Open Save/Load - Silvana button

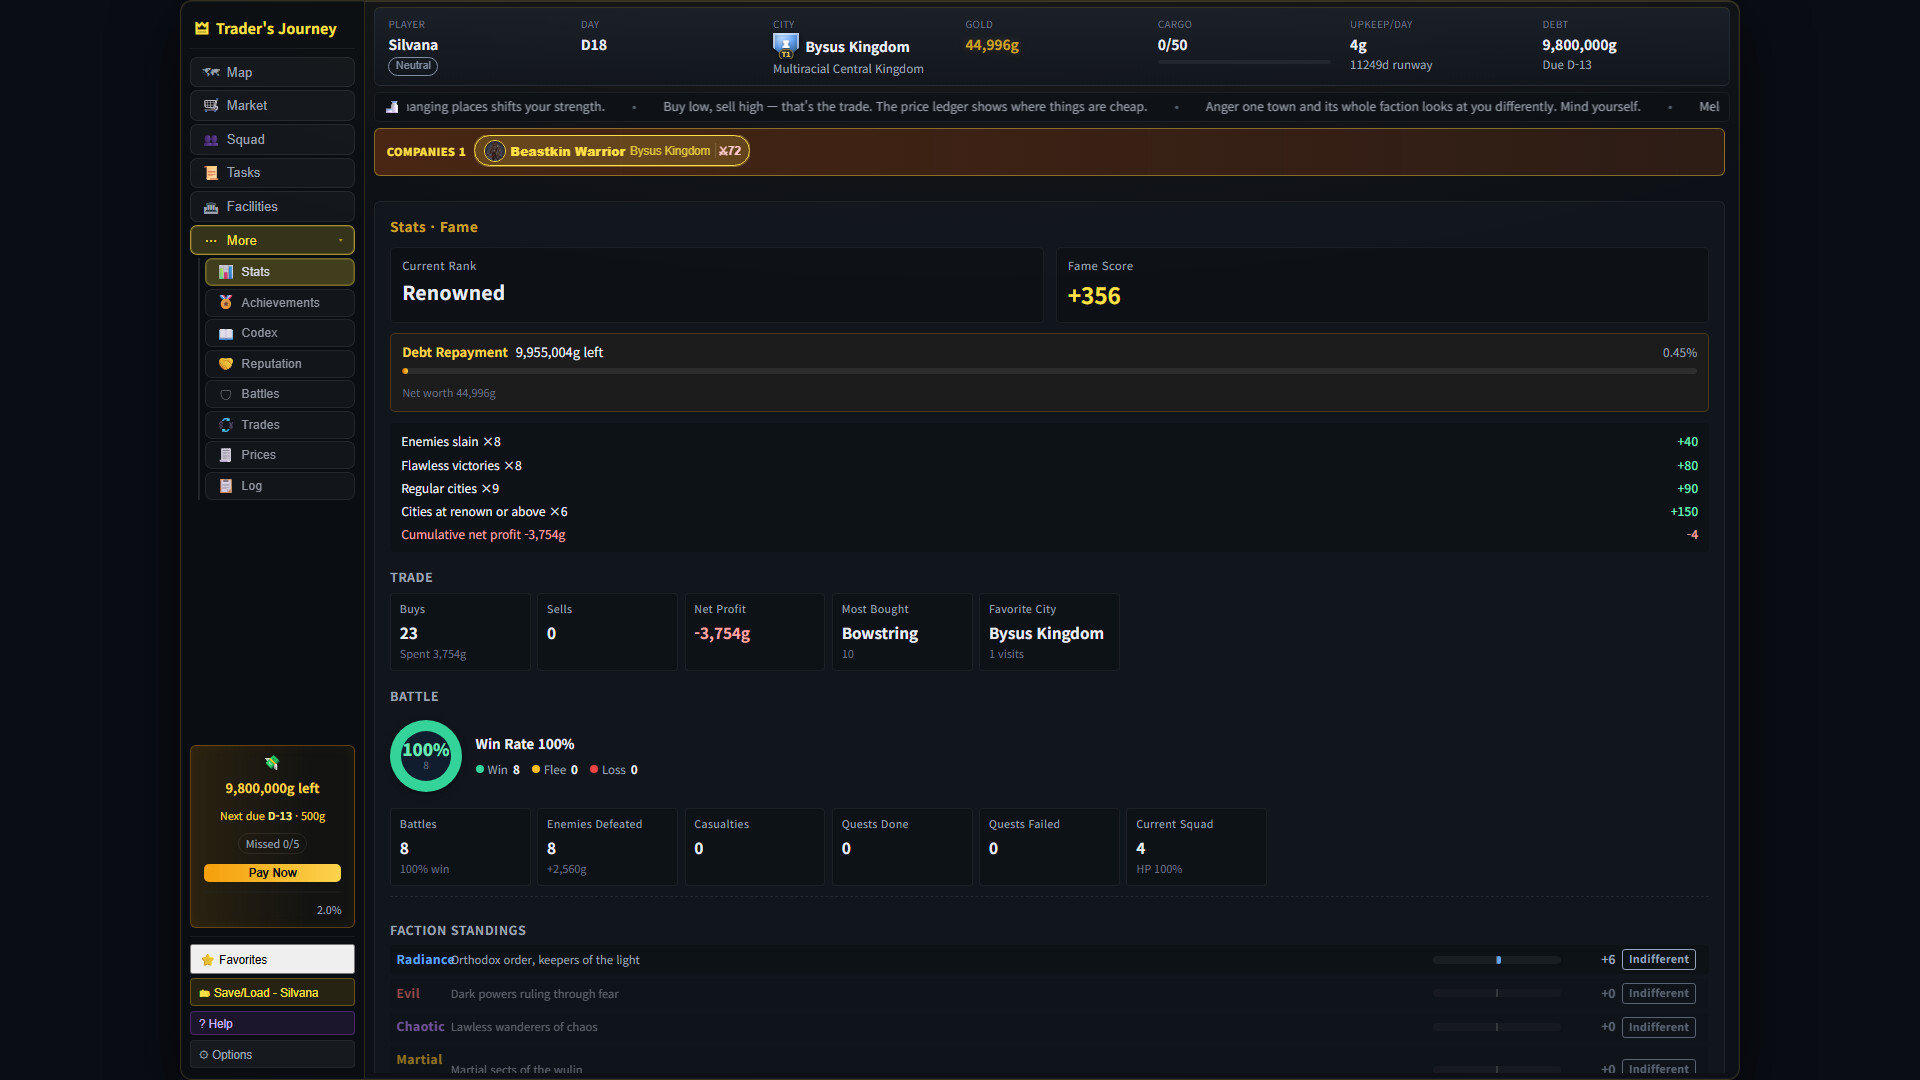coord(272,993)
